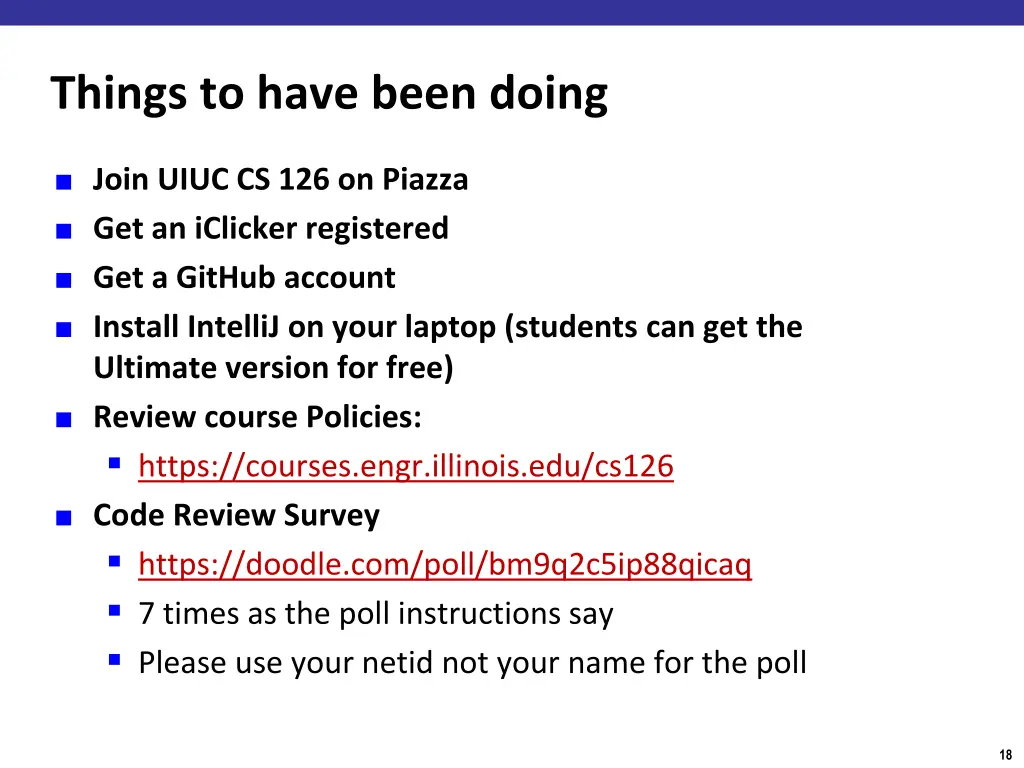Open the doodle.com poll link
This screenshot has height=768, width=1024.
[445, 564]
